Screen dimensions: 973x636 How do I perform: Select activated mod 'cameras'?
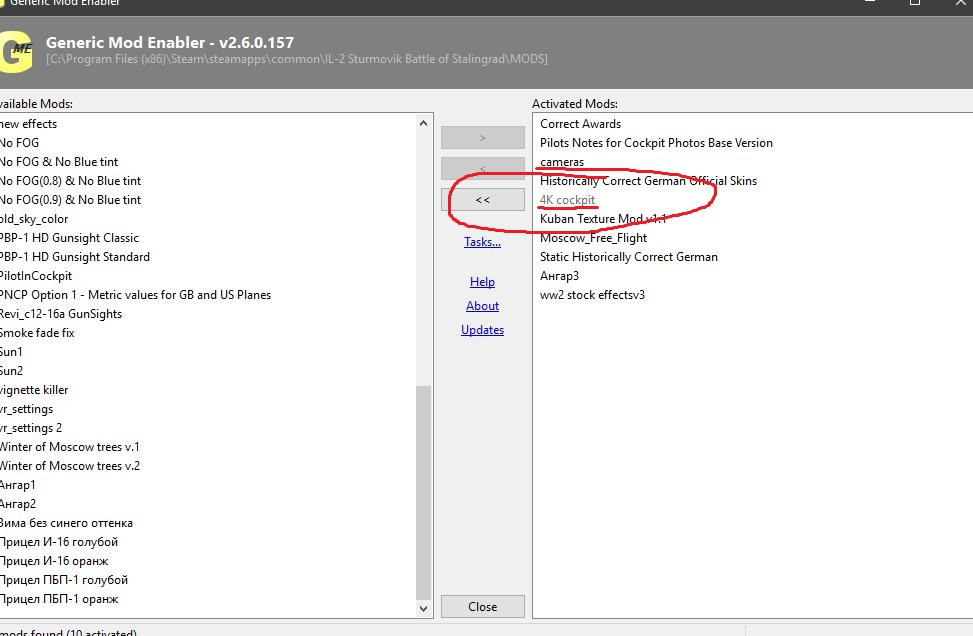click(562, 162)
